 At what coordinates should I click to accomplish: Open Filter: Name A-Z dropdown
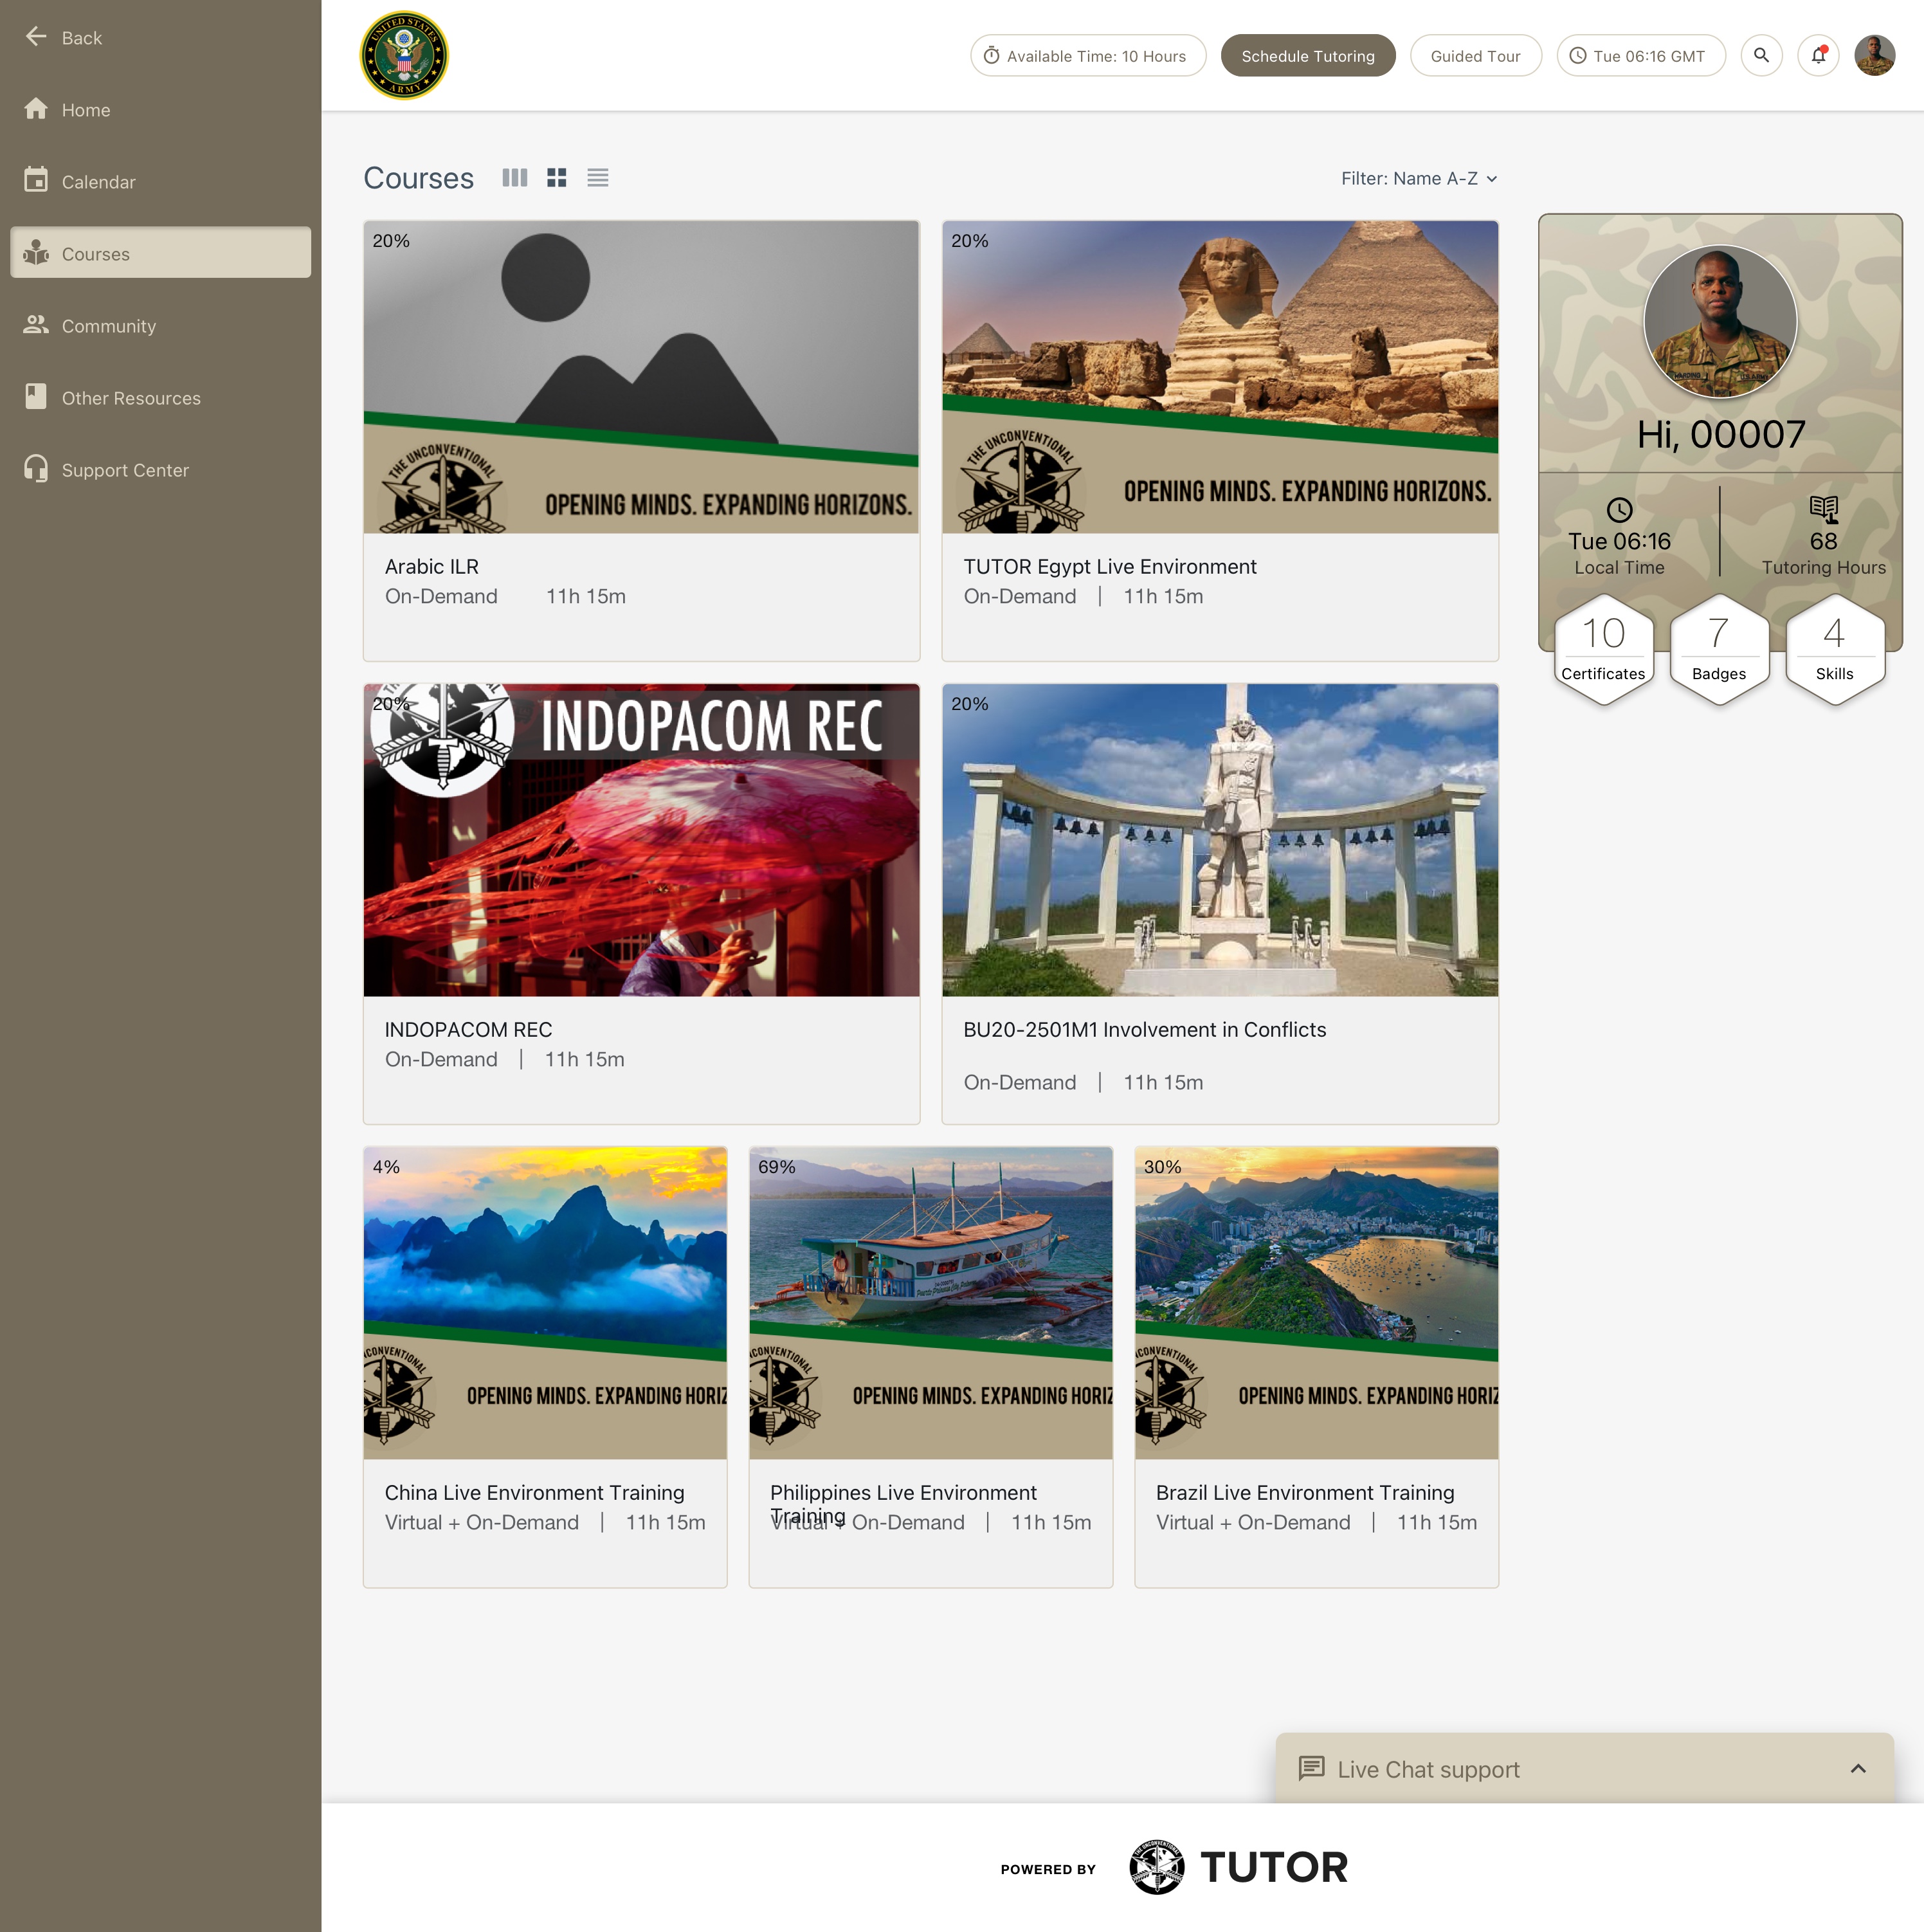(x=1419, y=179)
